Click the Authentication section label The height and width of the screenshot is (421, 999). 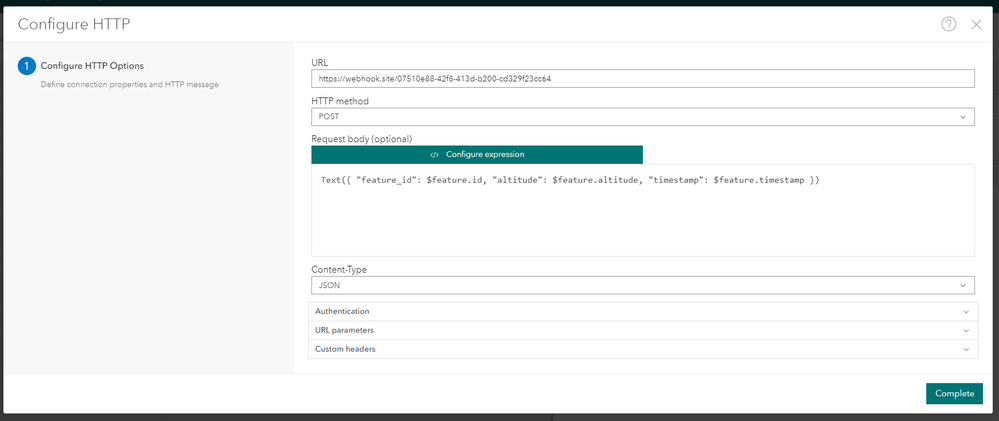(x=342, y=312)
